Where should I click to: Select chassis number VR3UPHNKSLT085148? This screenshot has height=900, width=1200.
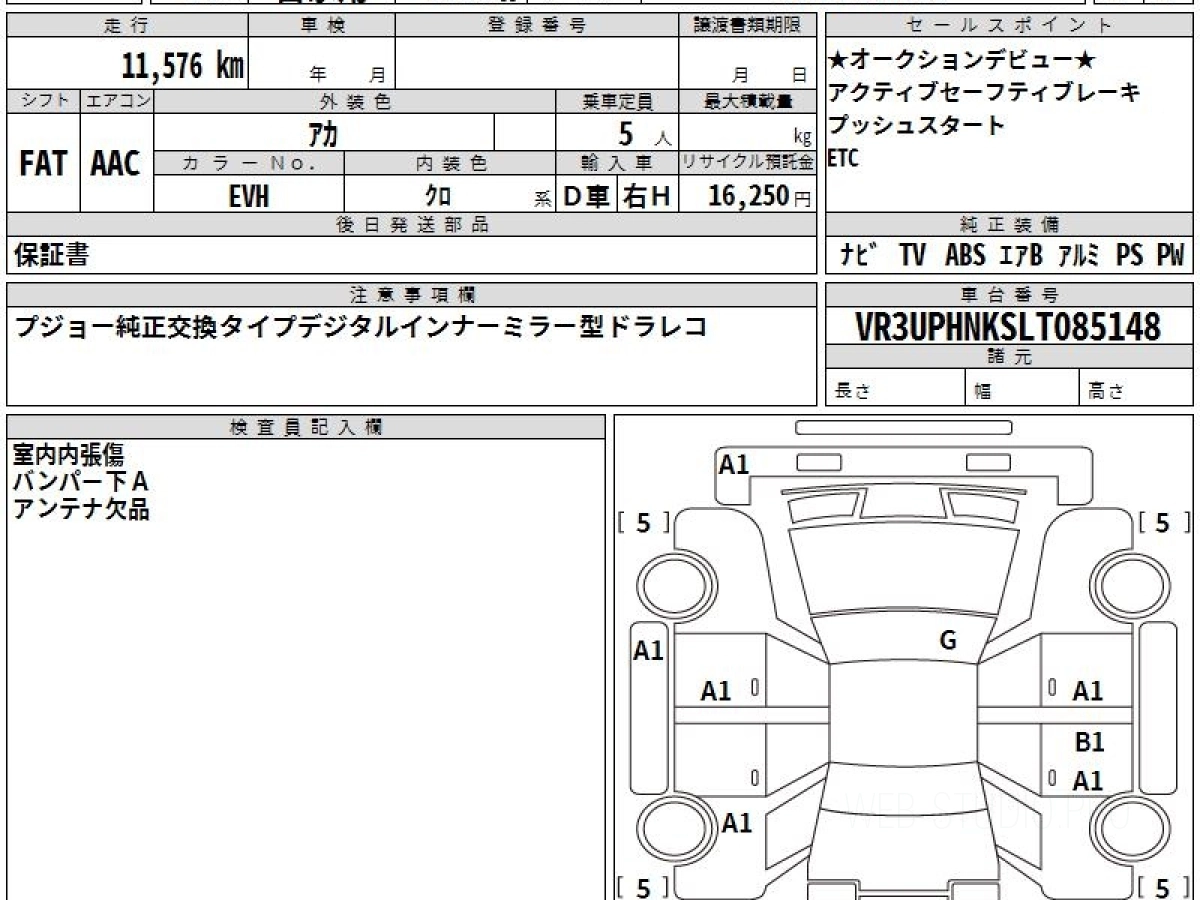point(1009,327)
